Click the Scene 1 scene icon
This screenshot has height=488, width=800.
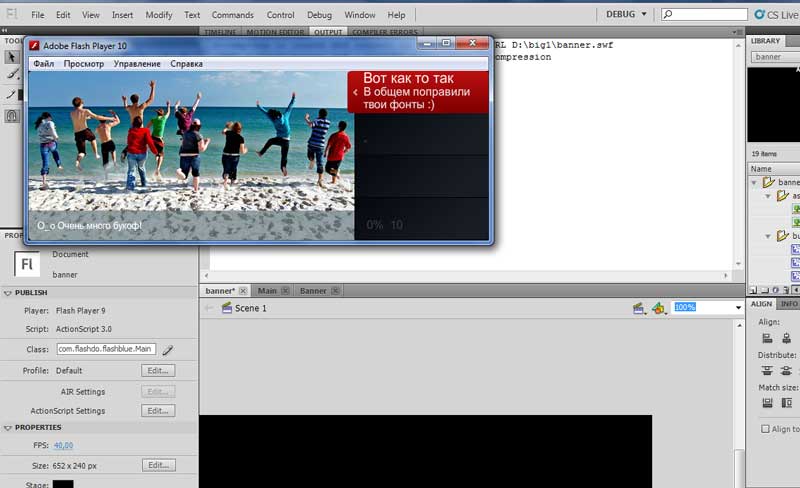tap(227, 308)
